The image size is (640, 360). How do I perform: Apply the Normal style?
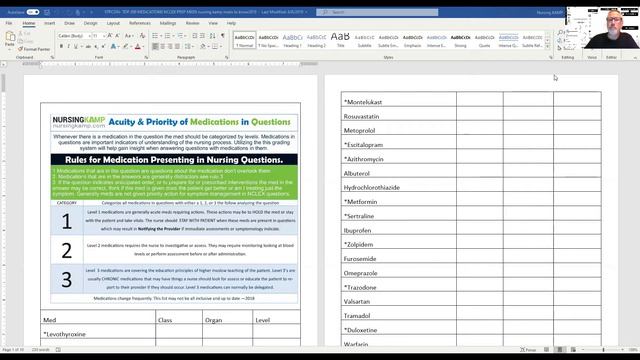point(244,40)
